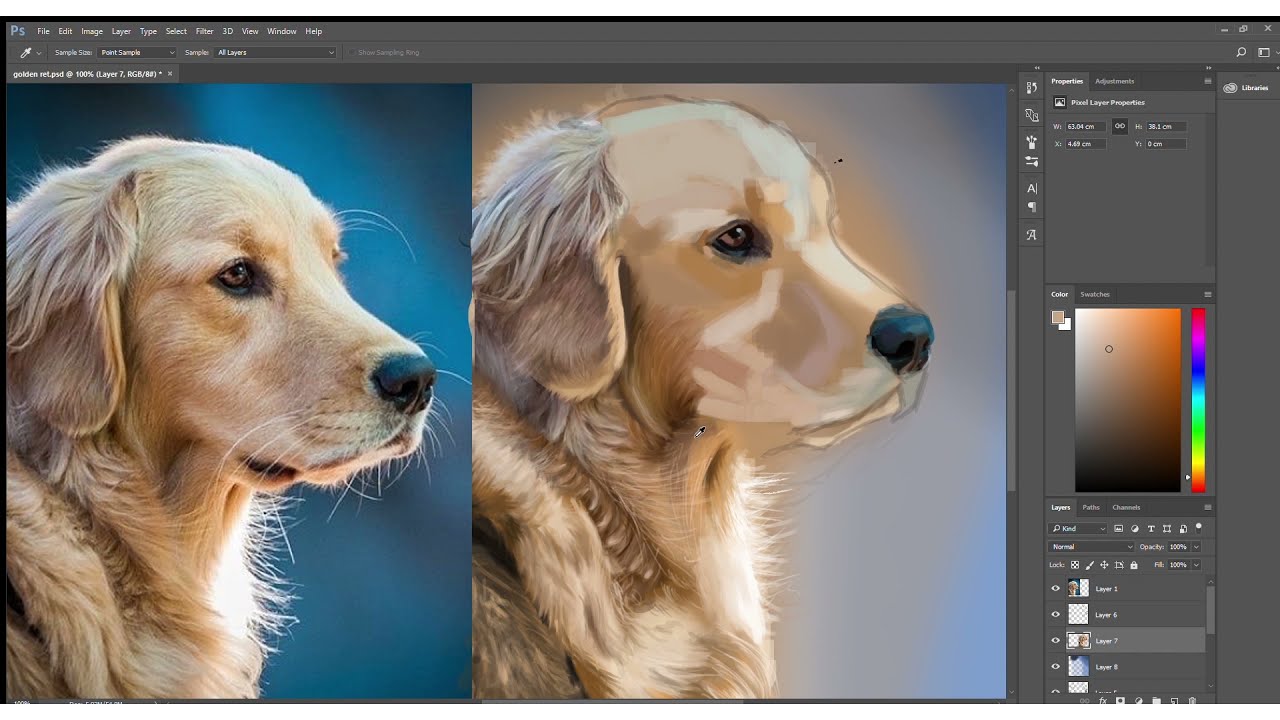This screenshot has height=720, width=1280.
Task: Open the Normal blend mode dropdown
Action: coord(1091,547)
